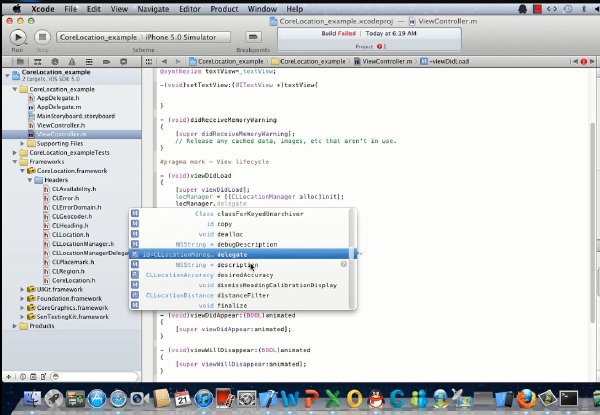The height and width of the screenshot is (415, 600).
Task: Open the CoreLocation_example scheme selector
Action: pyautogui.click(x=98, y=37)
